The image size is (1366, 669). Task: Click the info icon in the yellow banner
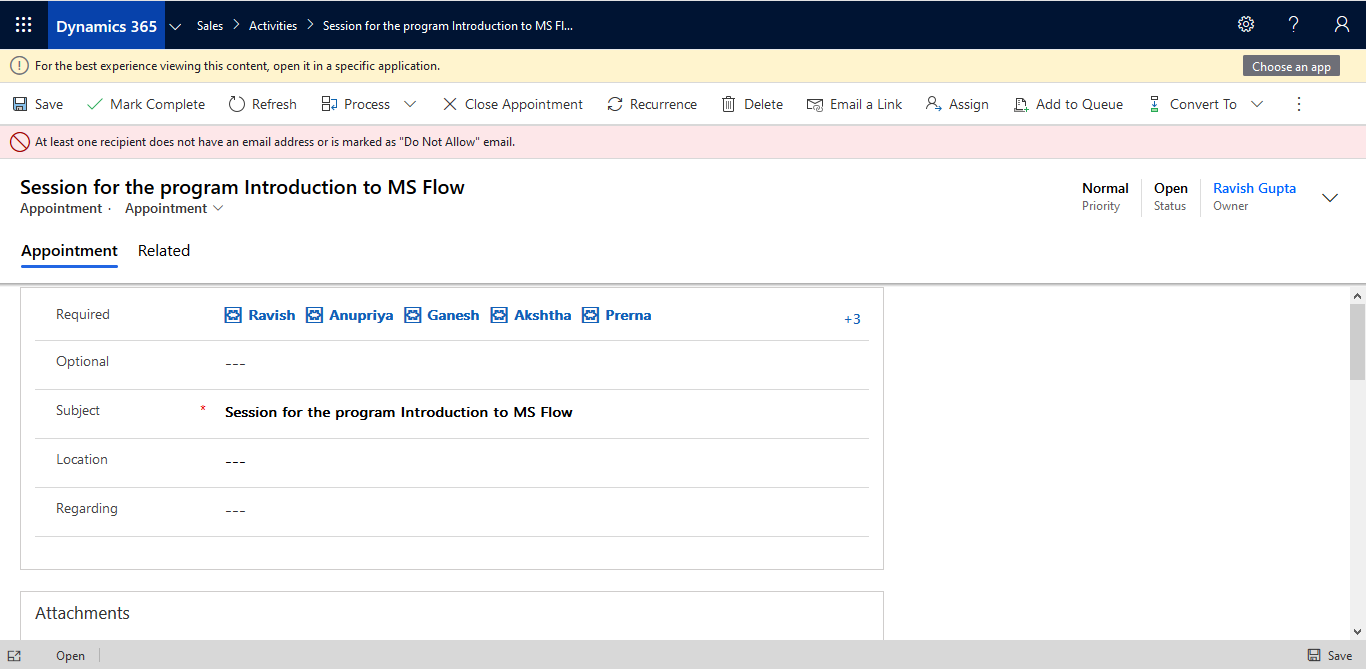(x=19, y=66)
